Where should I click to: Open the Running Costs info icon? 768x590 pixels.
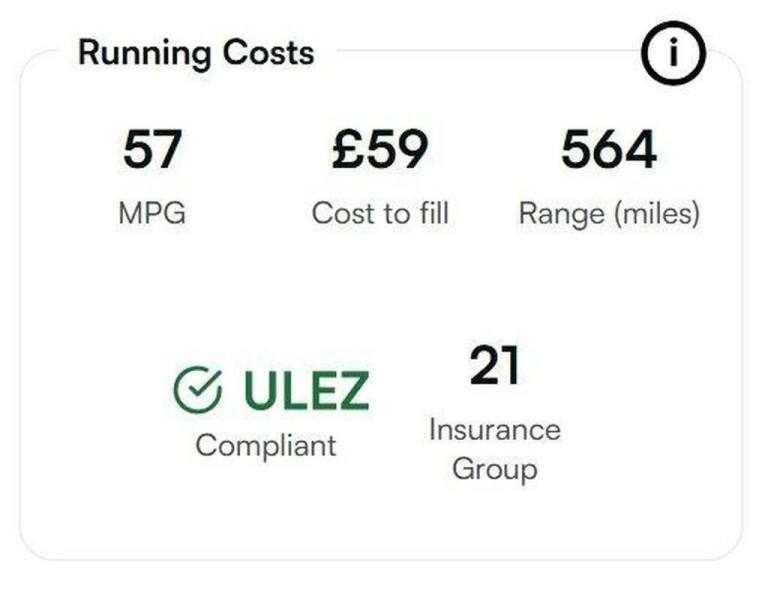673,53
